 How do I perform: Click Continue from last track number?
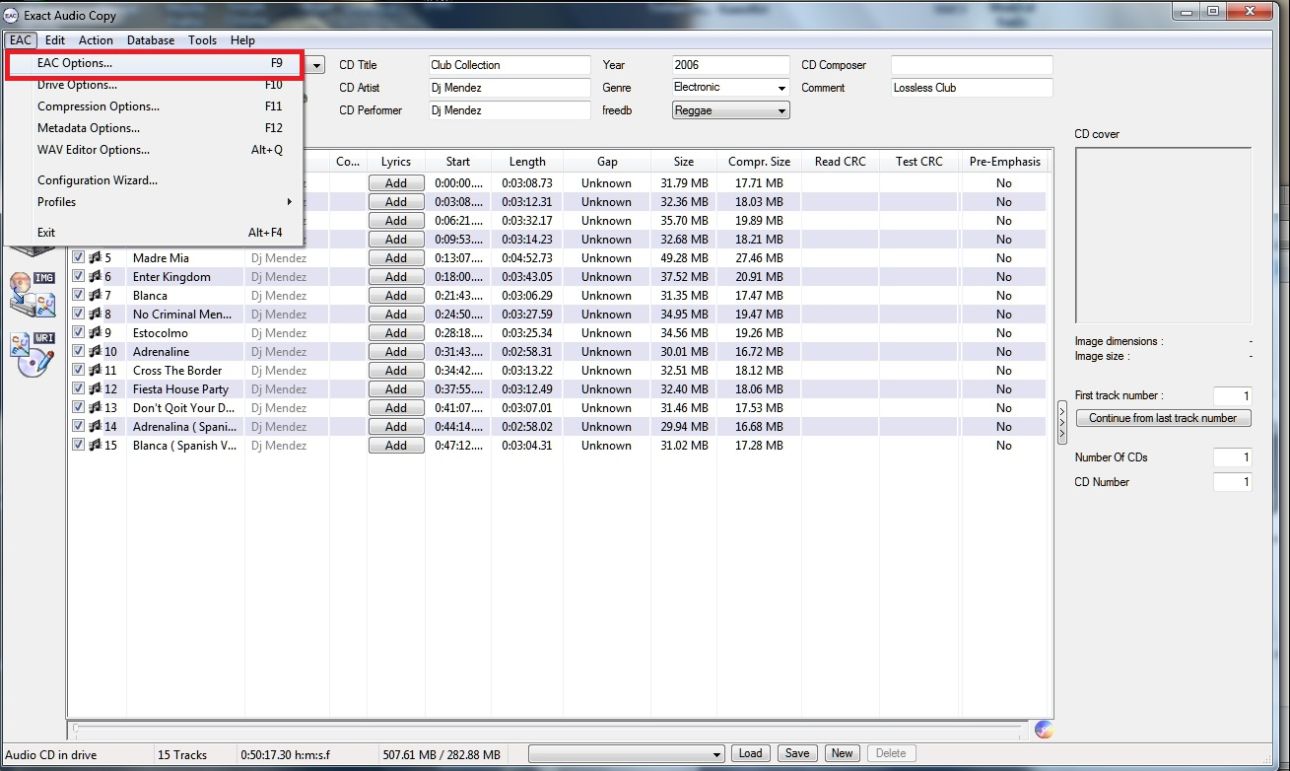point(1163,418)
